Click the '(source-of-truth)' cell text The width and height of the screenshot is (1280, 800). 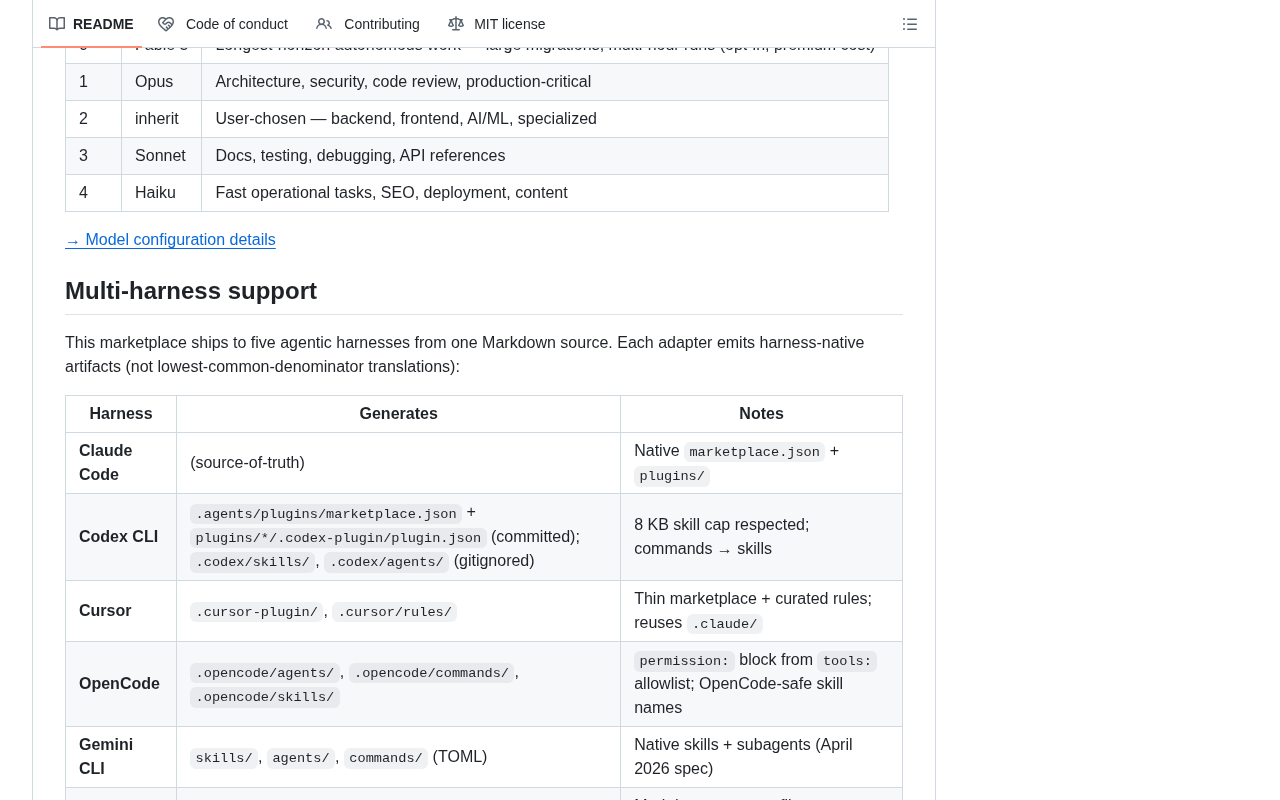click(x=247, y=463)
